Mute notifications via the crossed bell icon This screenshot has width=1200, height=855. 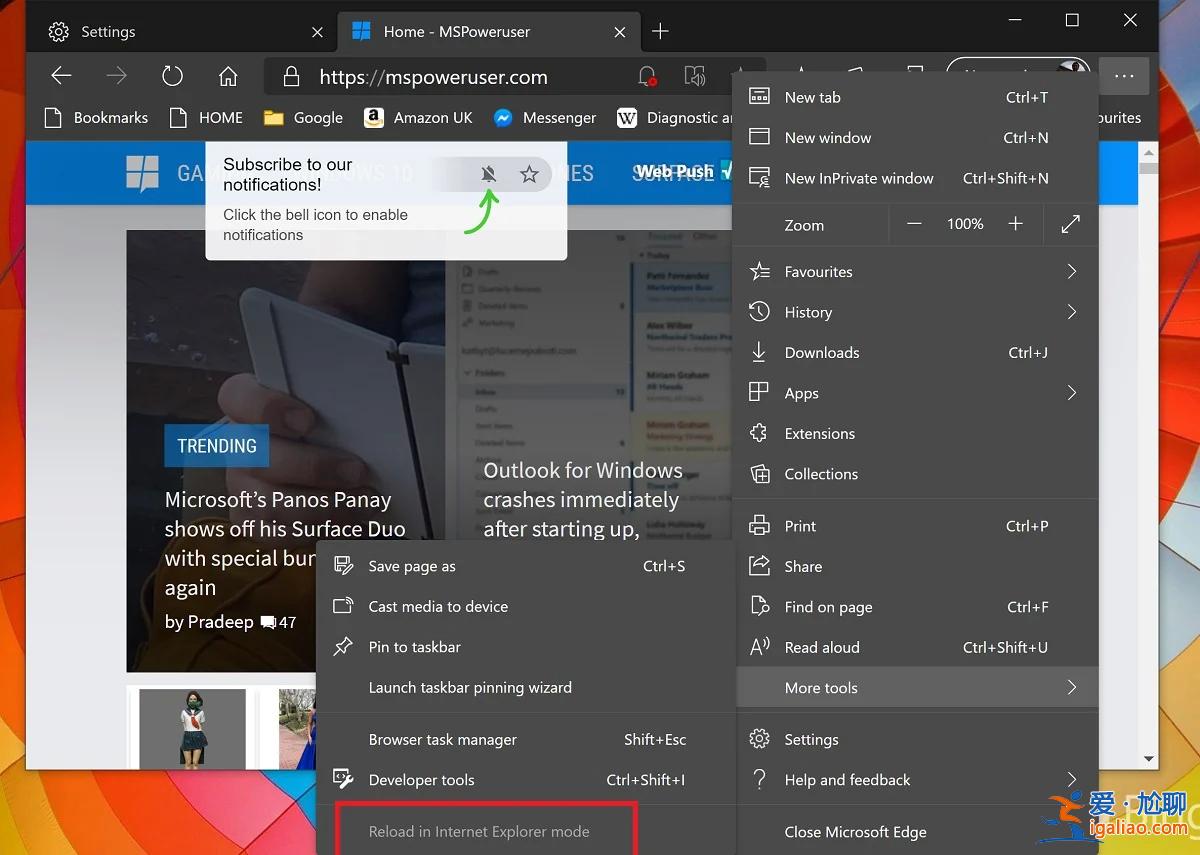489,173
